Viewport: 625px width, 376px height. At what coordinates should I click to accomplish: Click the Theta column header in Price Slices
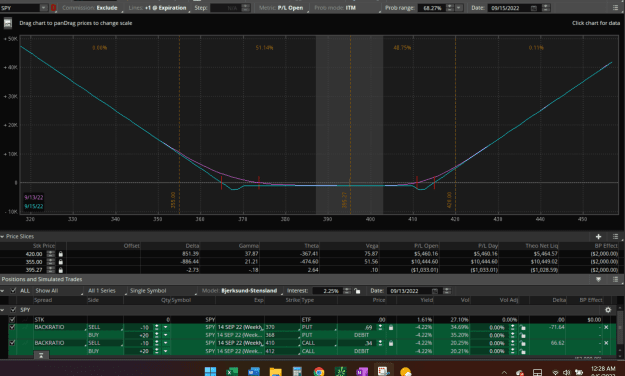311,246
